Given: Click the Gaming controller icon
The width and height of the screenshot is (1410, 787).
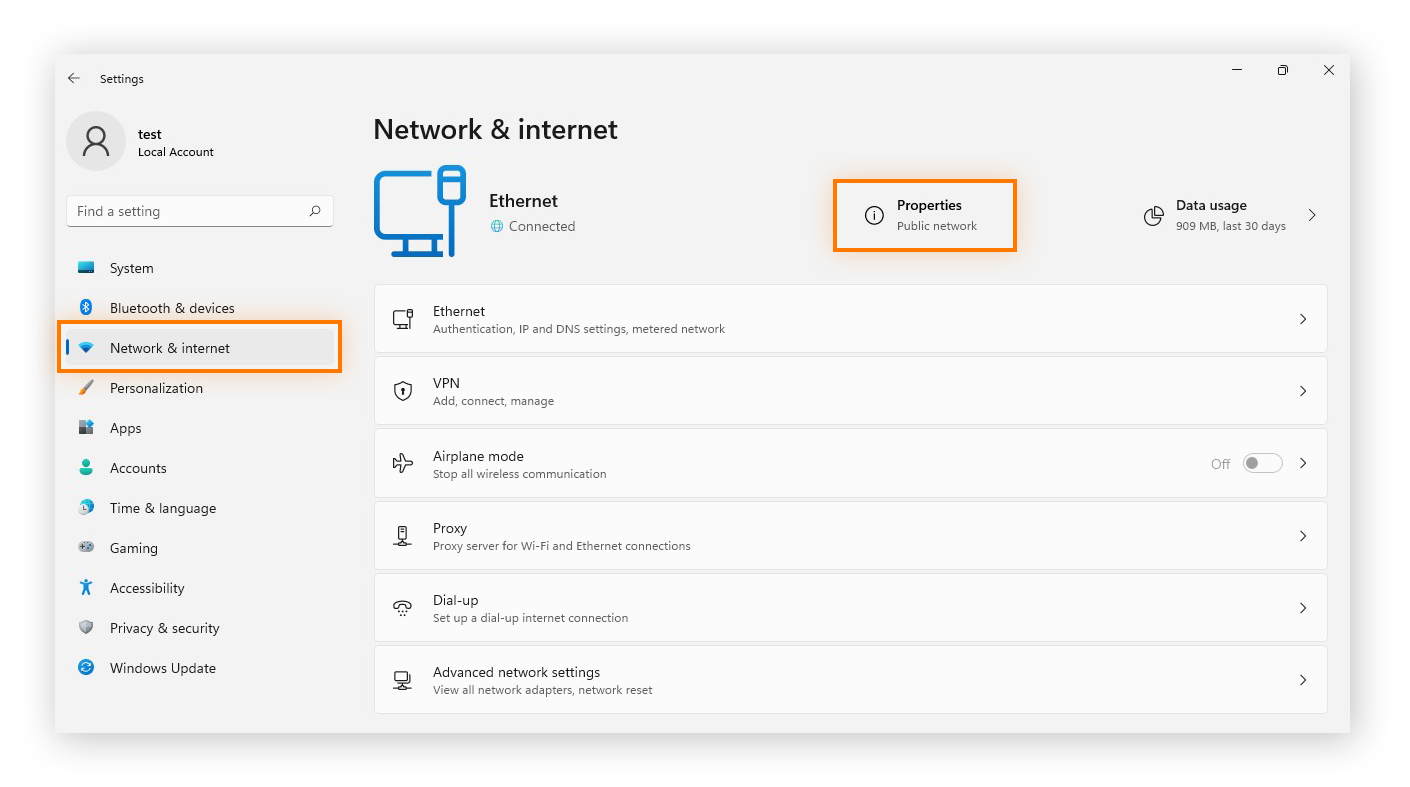Looking at the screenshot, I should point(86,548).
